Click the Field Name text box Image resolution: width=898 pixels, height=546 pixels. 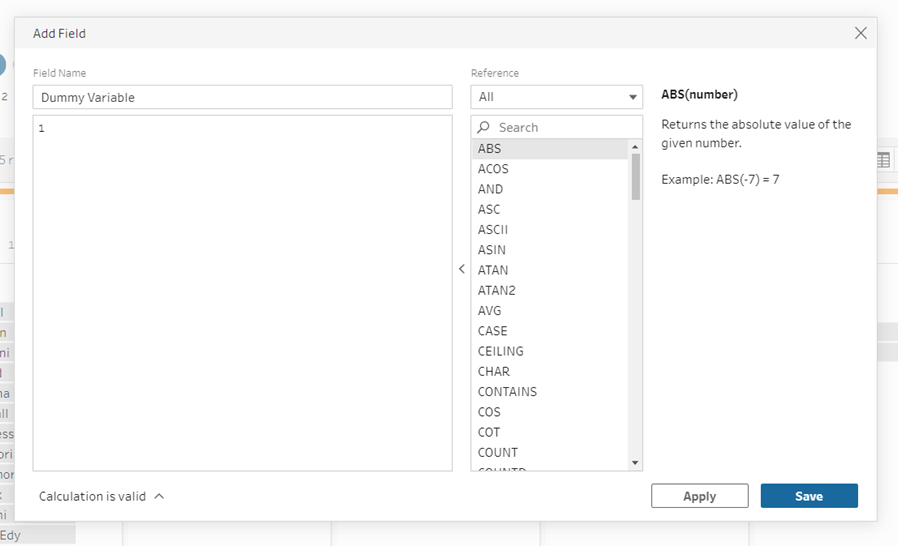pyautogui.click(x=243, y=97)
